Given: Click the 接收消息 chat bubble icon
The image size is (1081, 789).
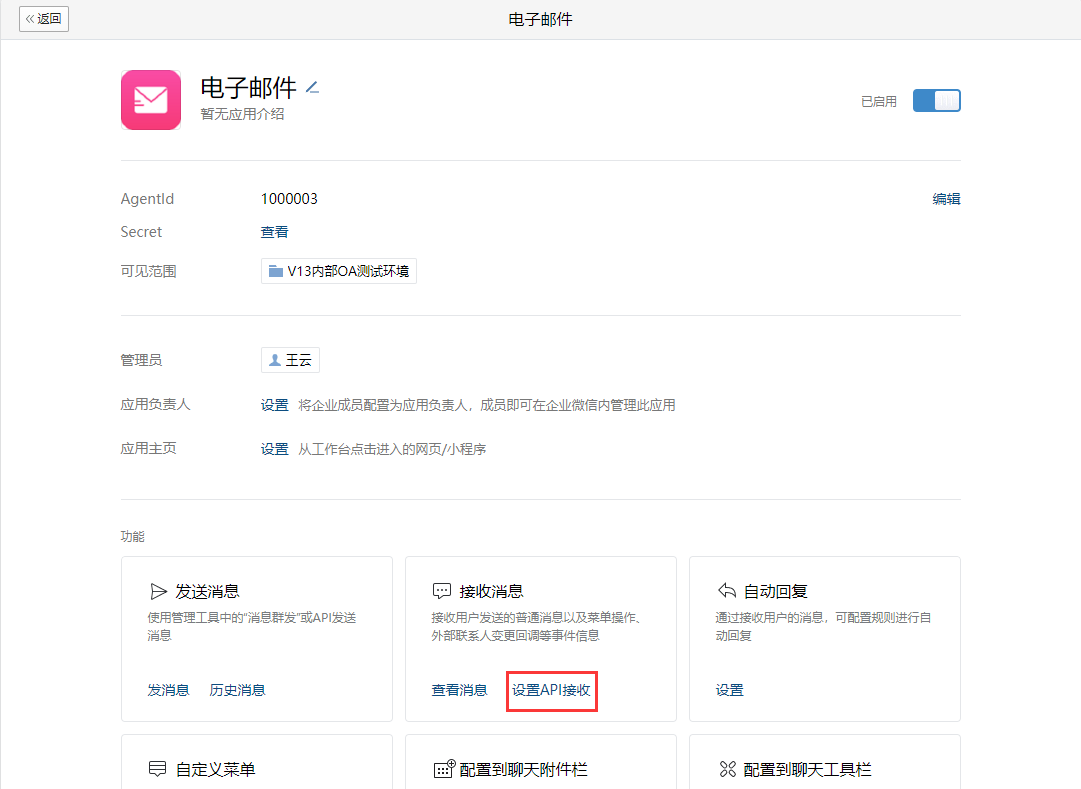Looking at the screenshot, I should pos(442,591).
